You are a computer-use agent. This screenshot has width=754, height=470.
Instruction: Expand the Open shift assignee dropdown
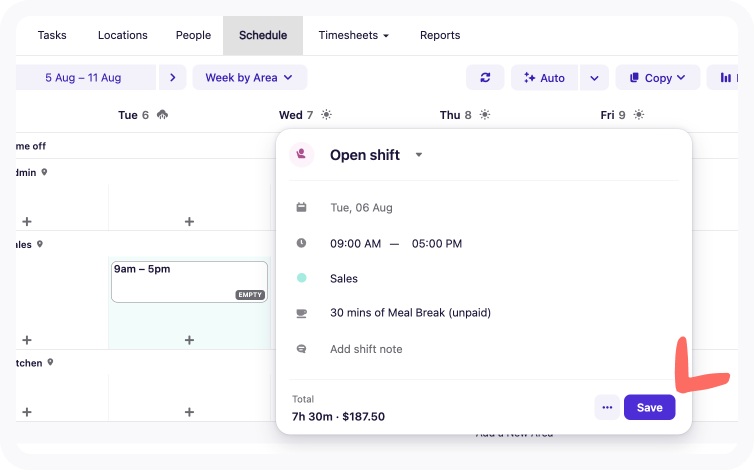click(x=419, y=155)
